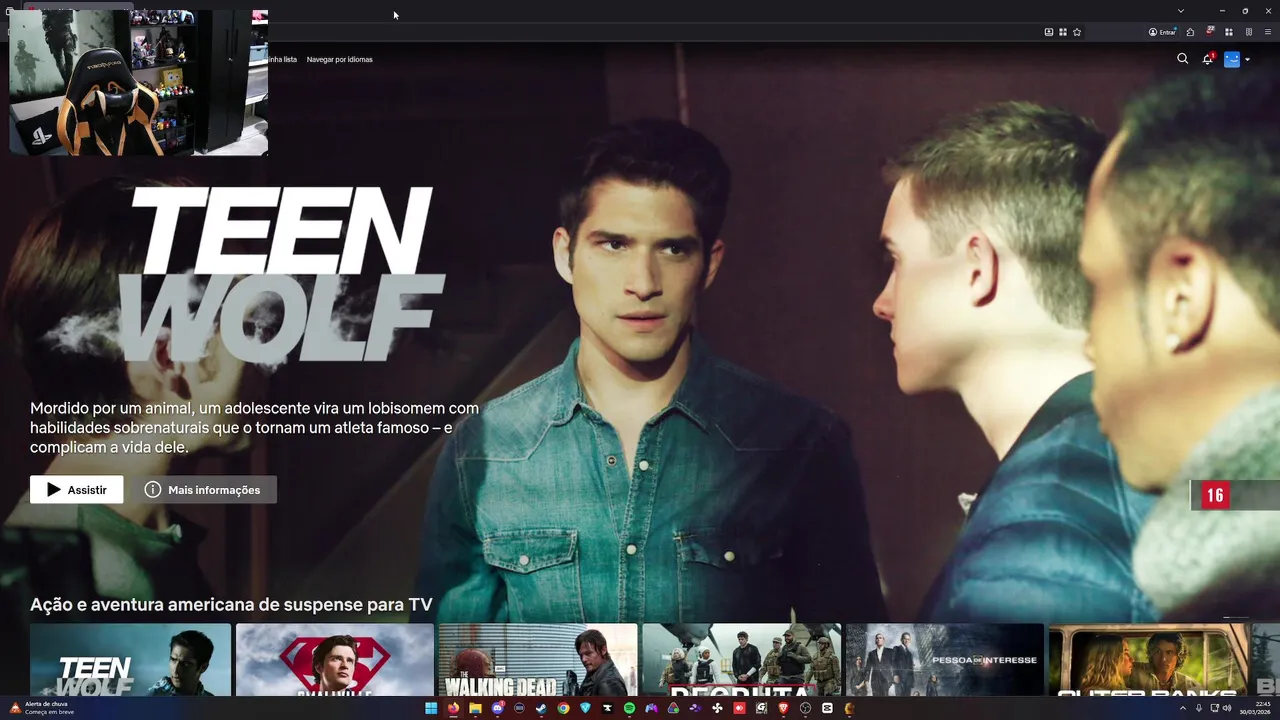
Task: Click the red extension icon with badge 22
Action: point(1210,31)
